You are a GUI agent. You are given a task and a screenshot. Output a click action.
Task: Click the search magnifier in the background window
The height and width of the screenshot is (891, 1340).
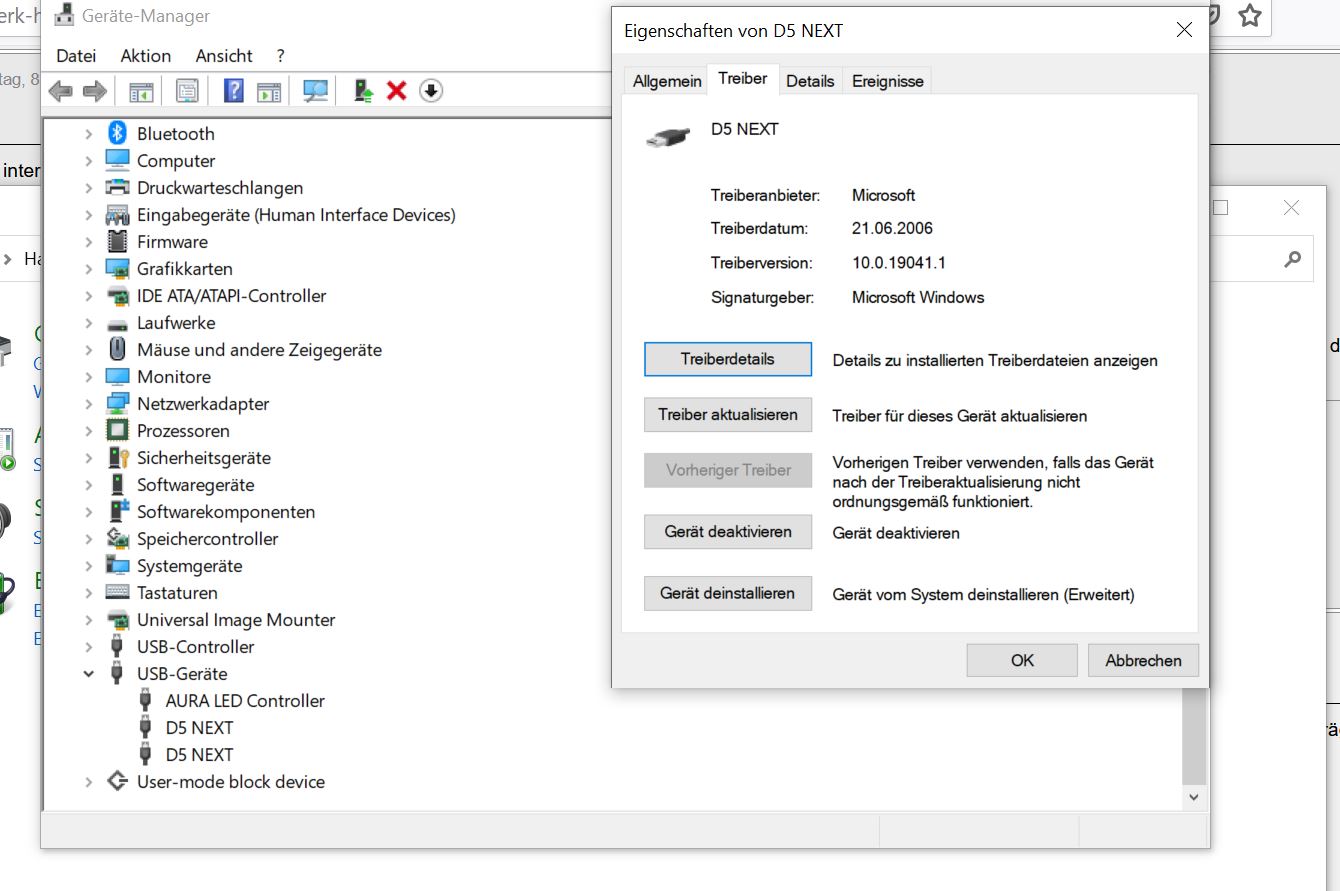click(1293, 260)
